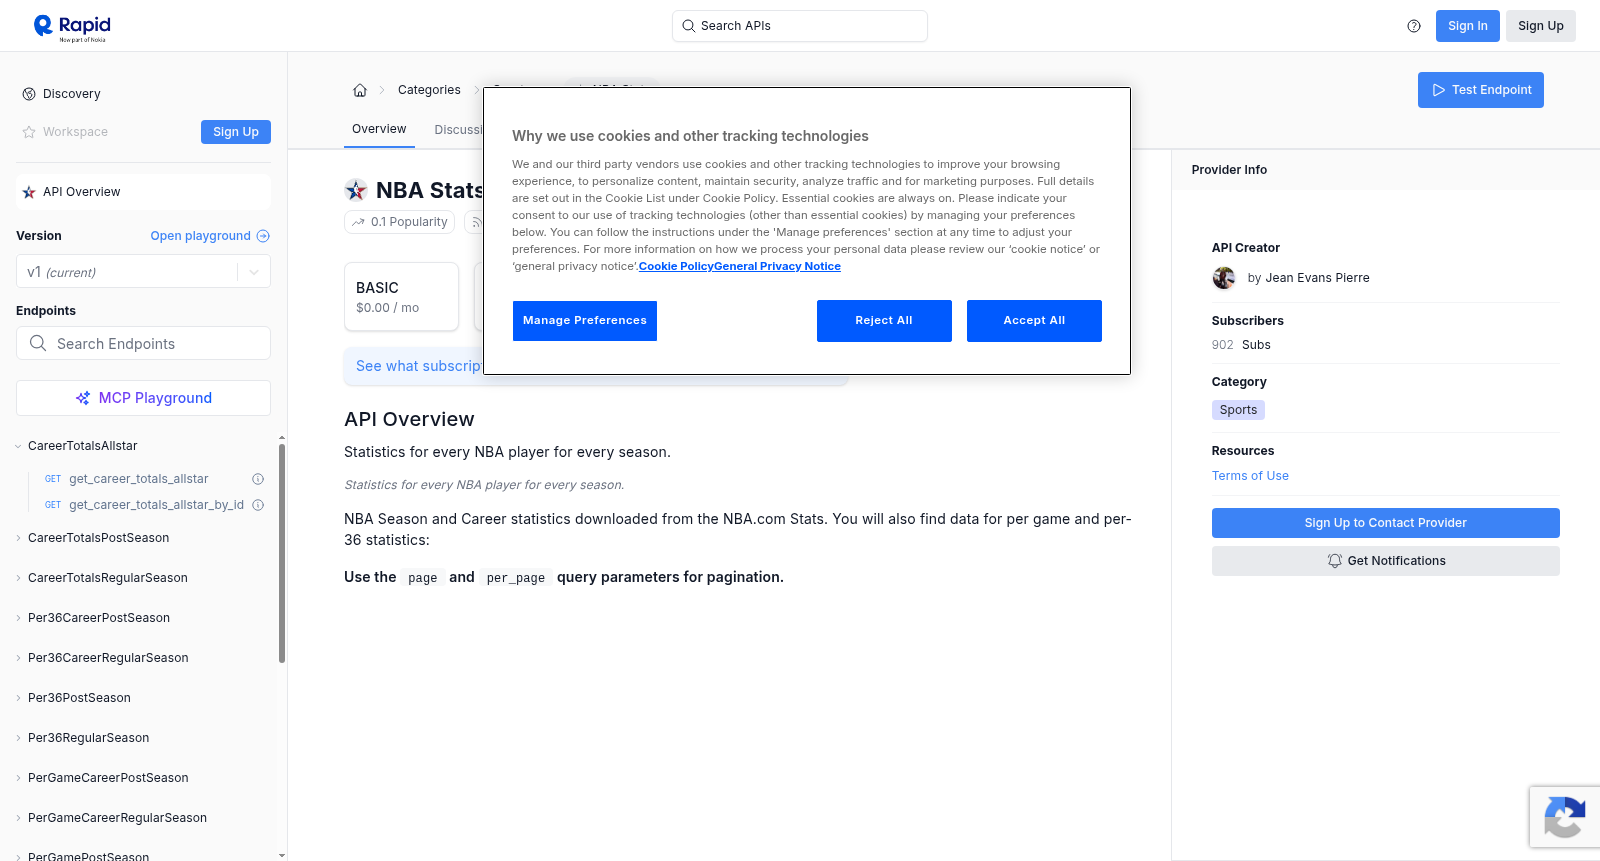
Task: Click Reject All cookies button
Action: pos(884,321)
